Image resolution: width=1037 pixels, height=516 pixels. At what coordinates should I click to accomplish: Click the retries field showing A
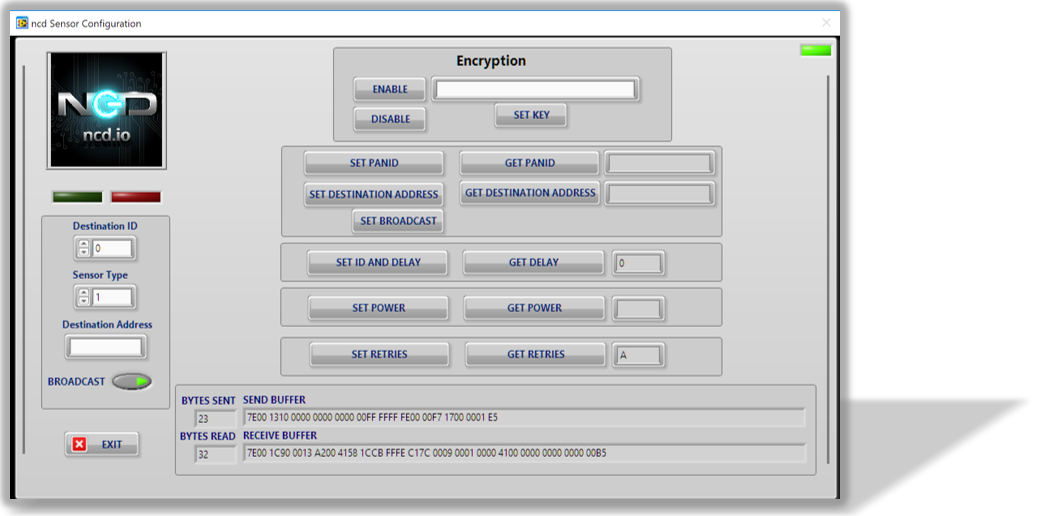tap(638, 355)
